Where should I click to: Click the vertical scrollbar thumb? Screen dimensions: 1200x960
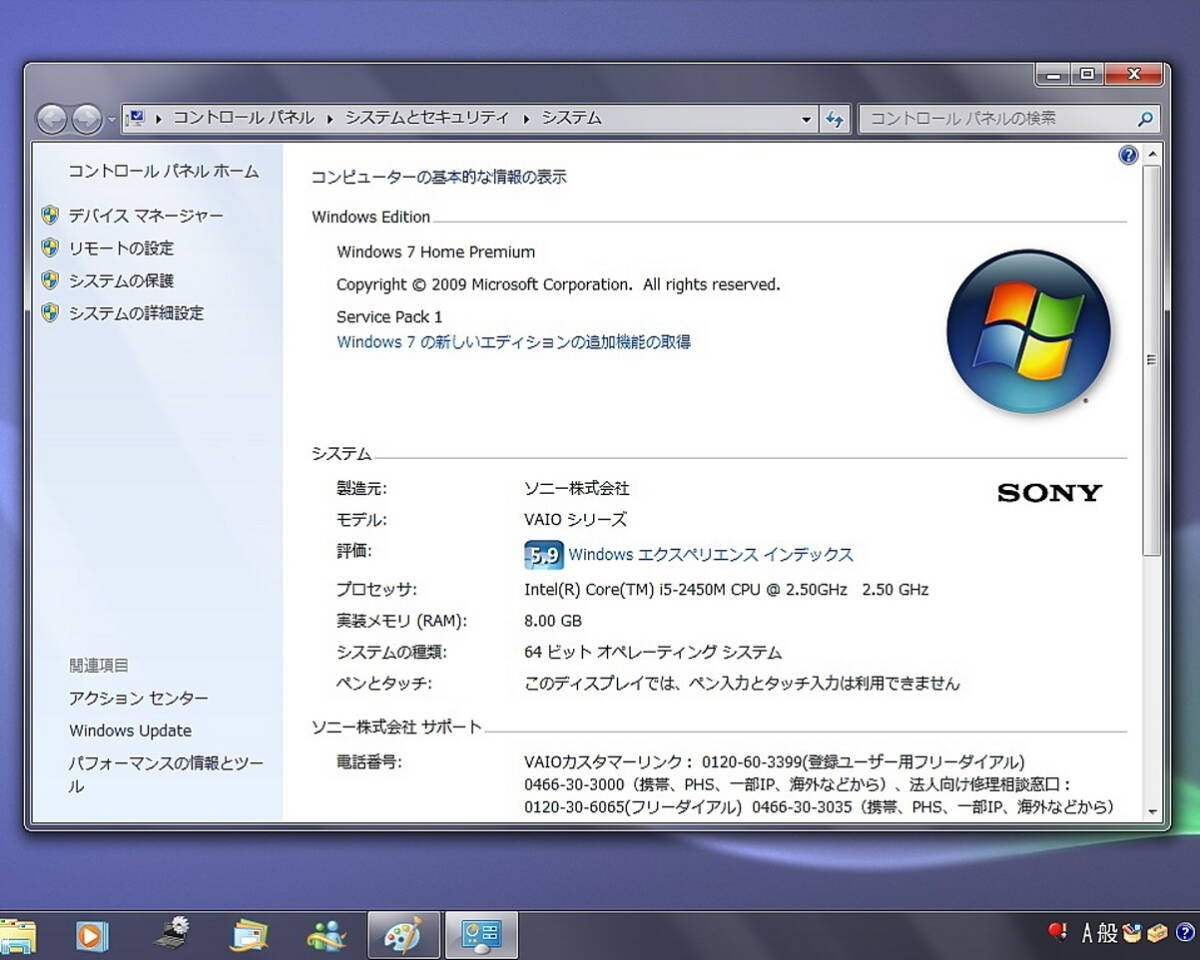tap(1152, 360)
